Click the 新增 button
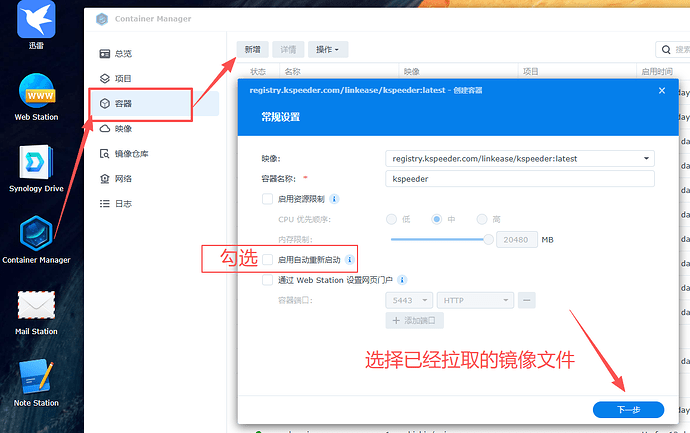 [254, 49]
